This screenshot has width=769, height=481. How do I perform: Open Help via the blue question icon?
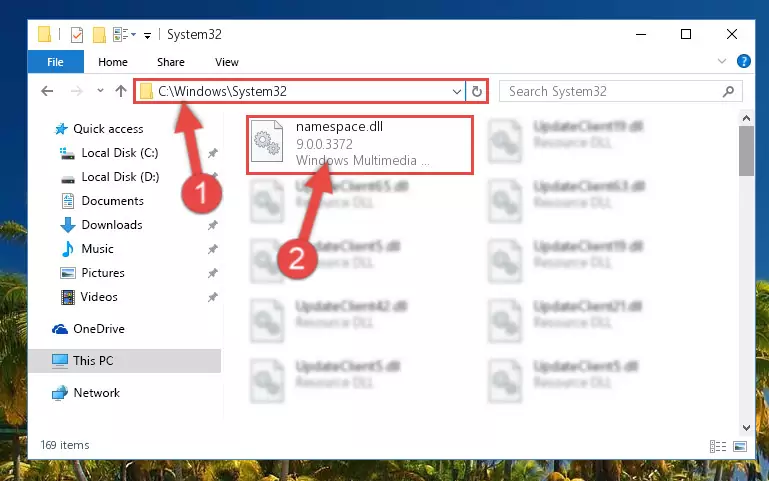[x=743, y=61]
